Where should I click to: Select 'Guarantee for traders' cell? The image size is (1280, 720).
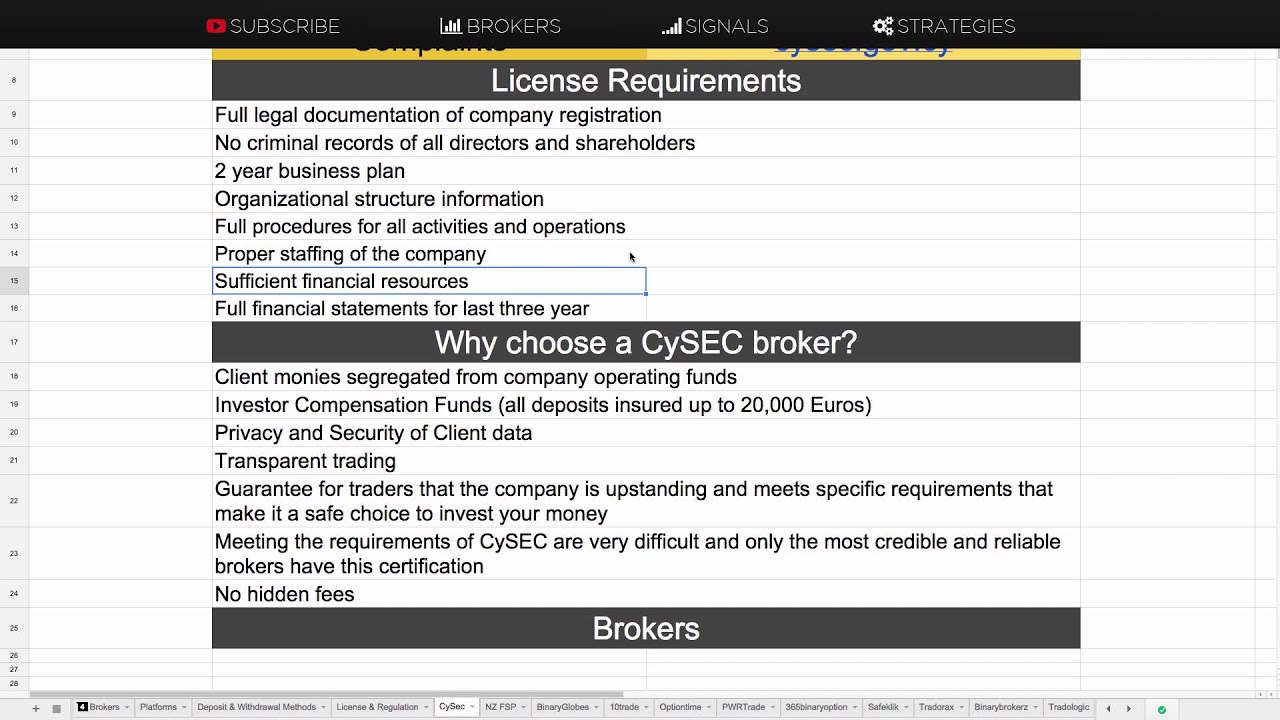click(x=646, y=501)
